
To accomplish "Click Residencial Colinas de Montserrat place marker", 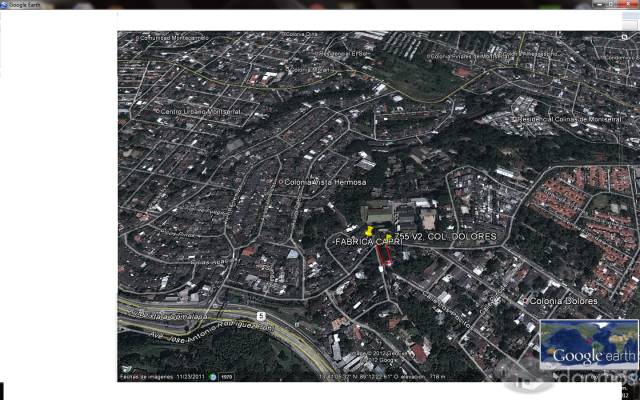I will click(x=515, y=120).
